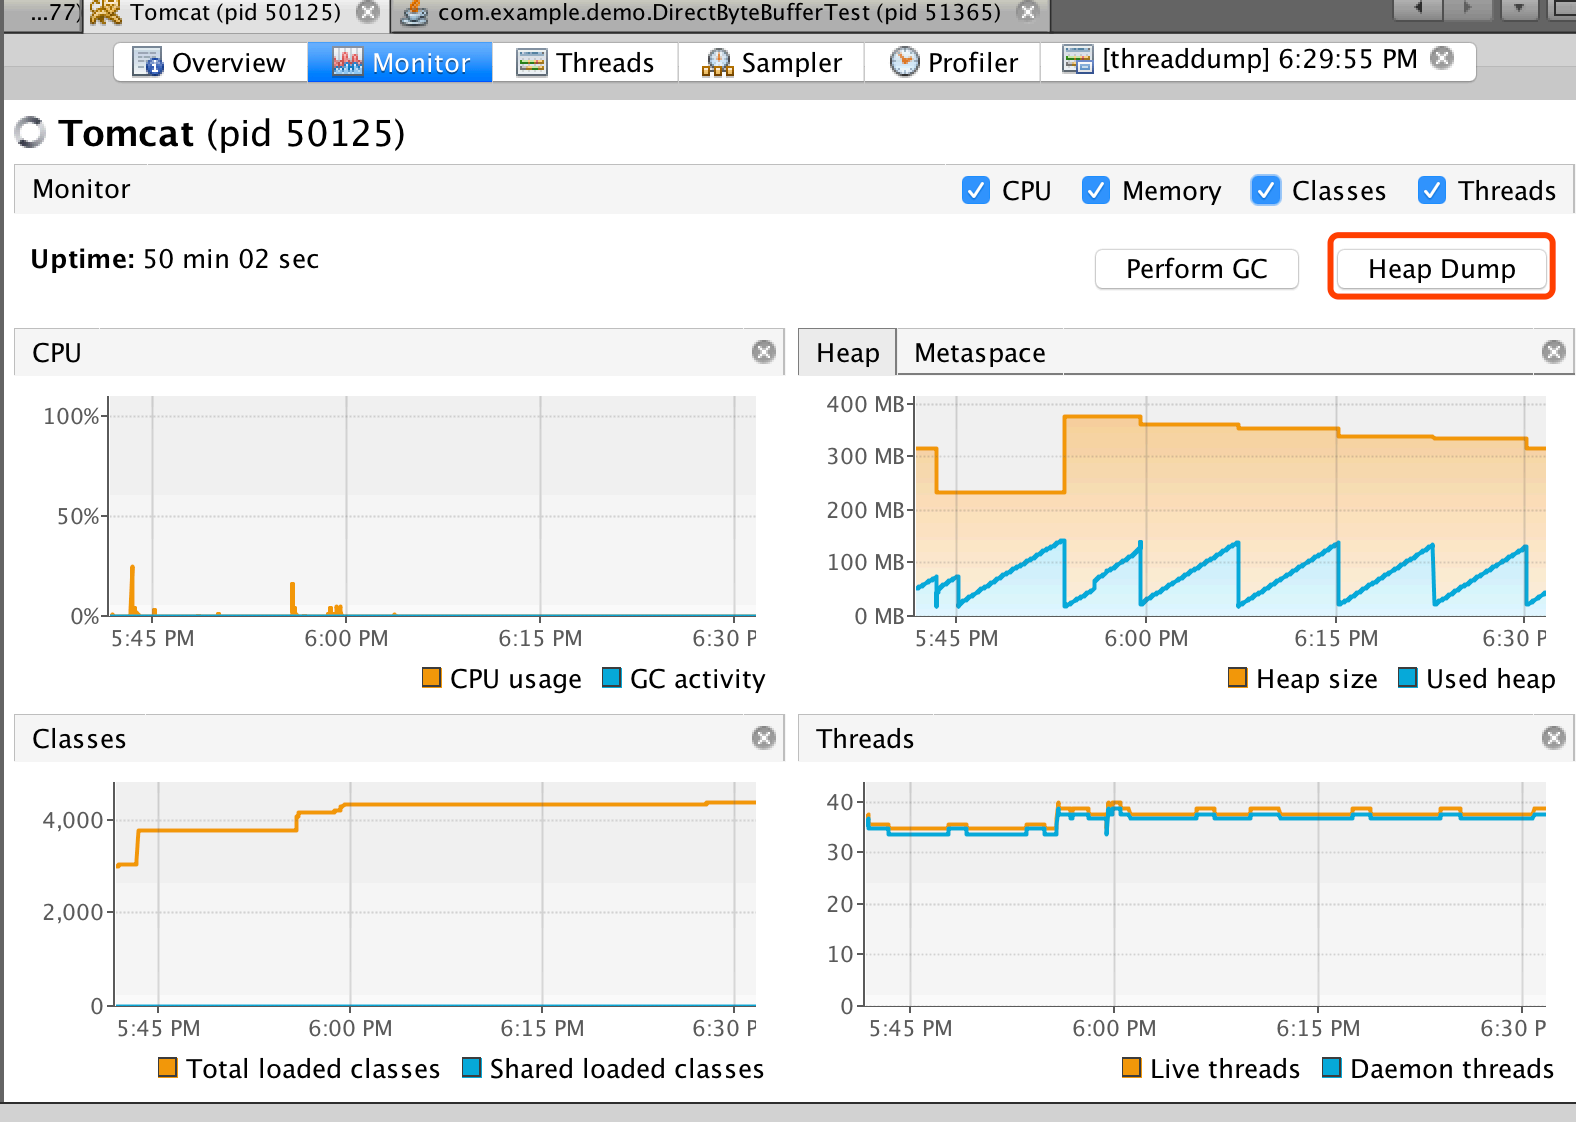Close the Heap memory chart panel
The height and width of the screenshot is (1122, 1576).
click(1554, 352)
